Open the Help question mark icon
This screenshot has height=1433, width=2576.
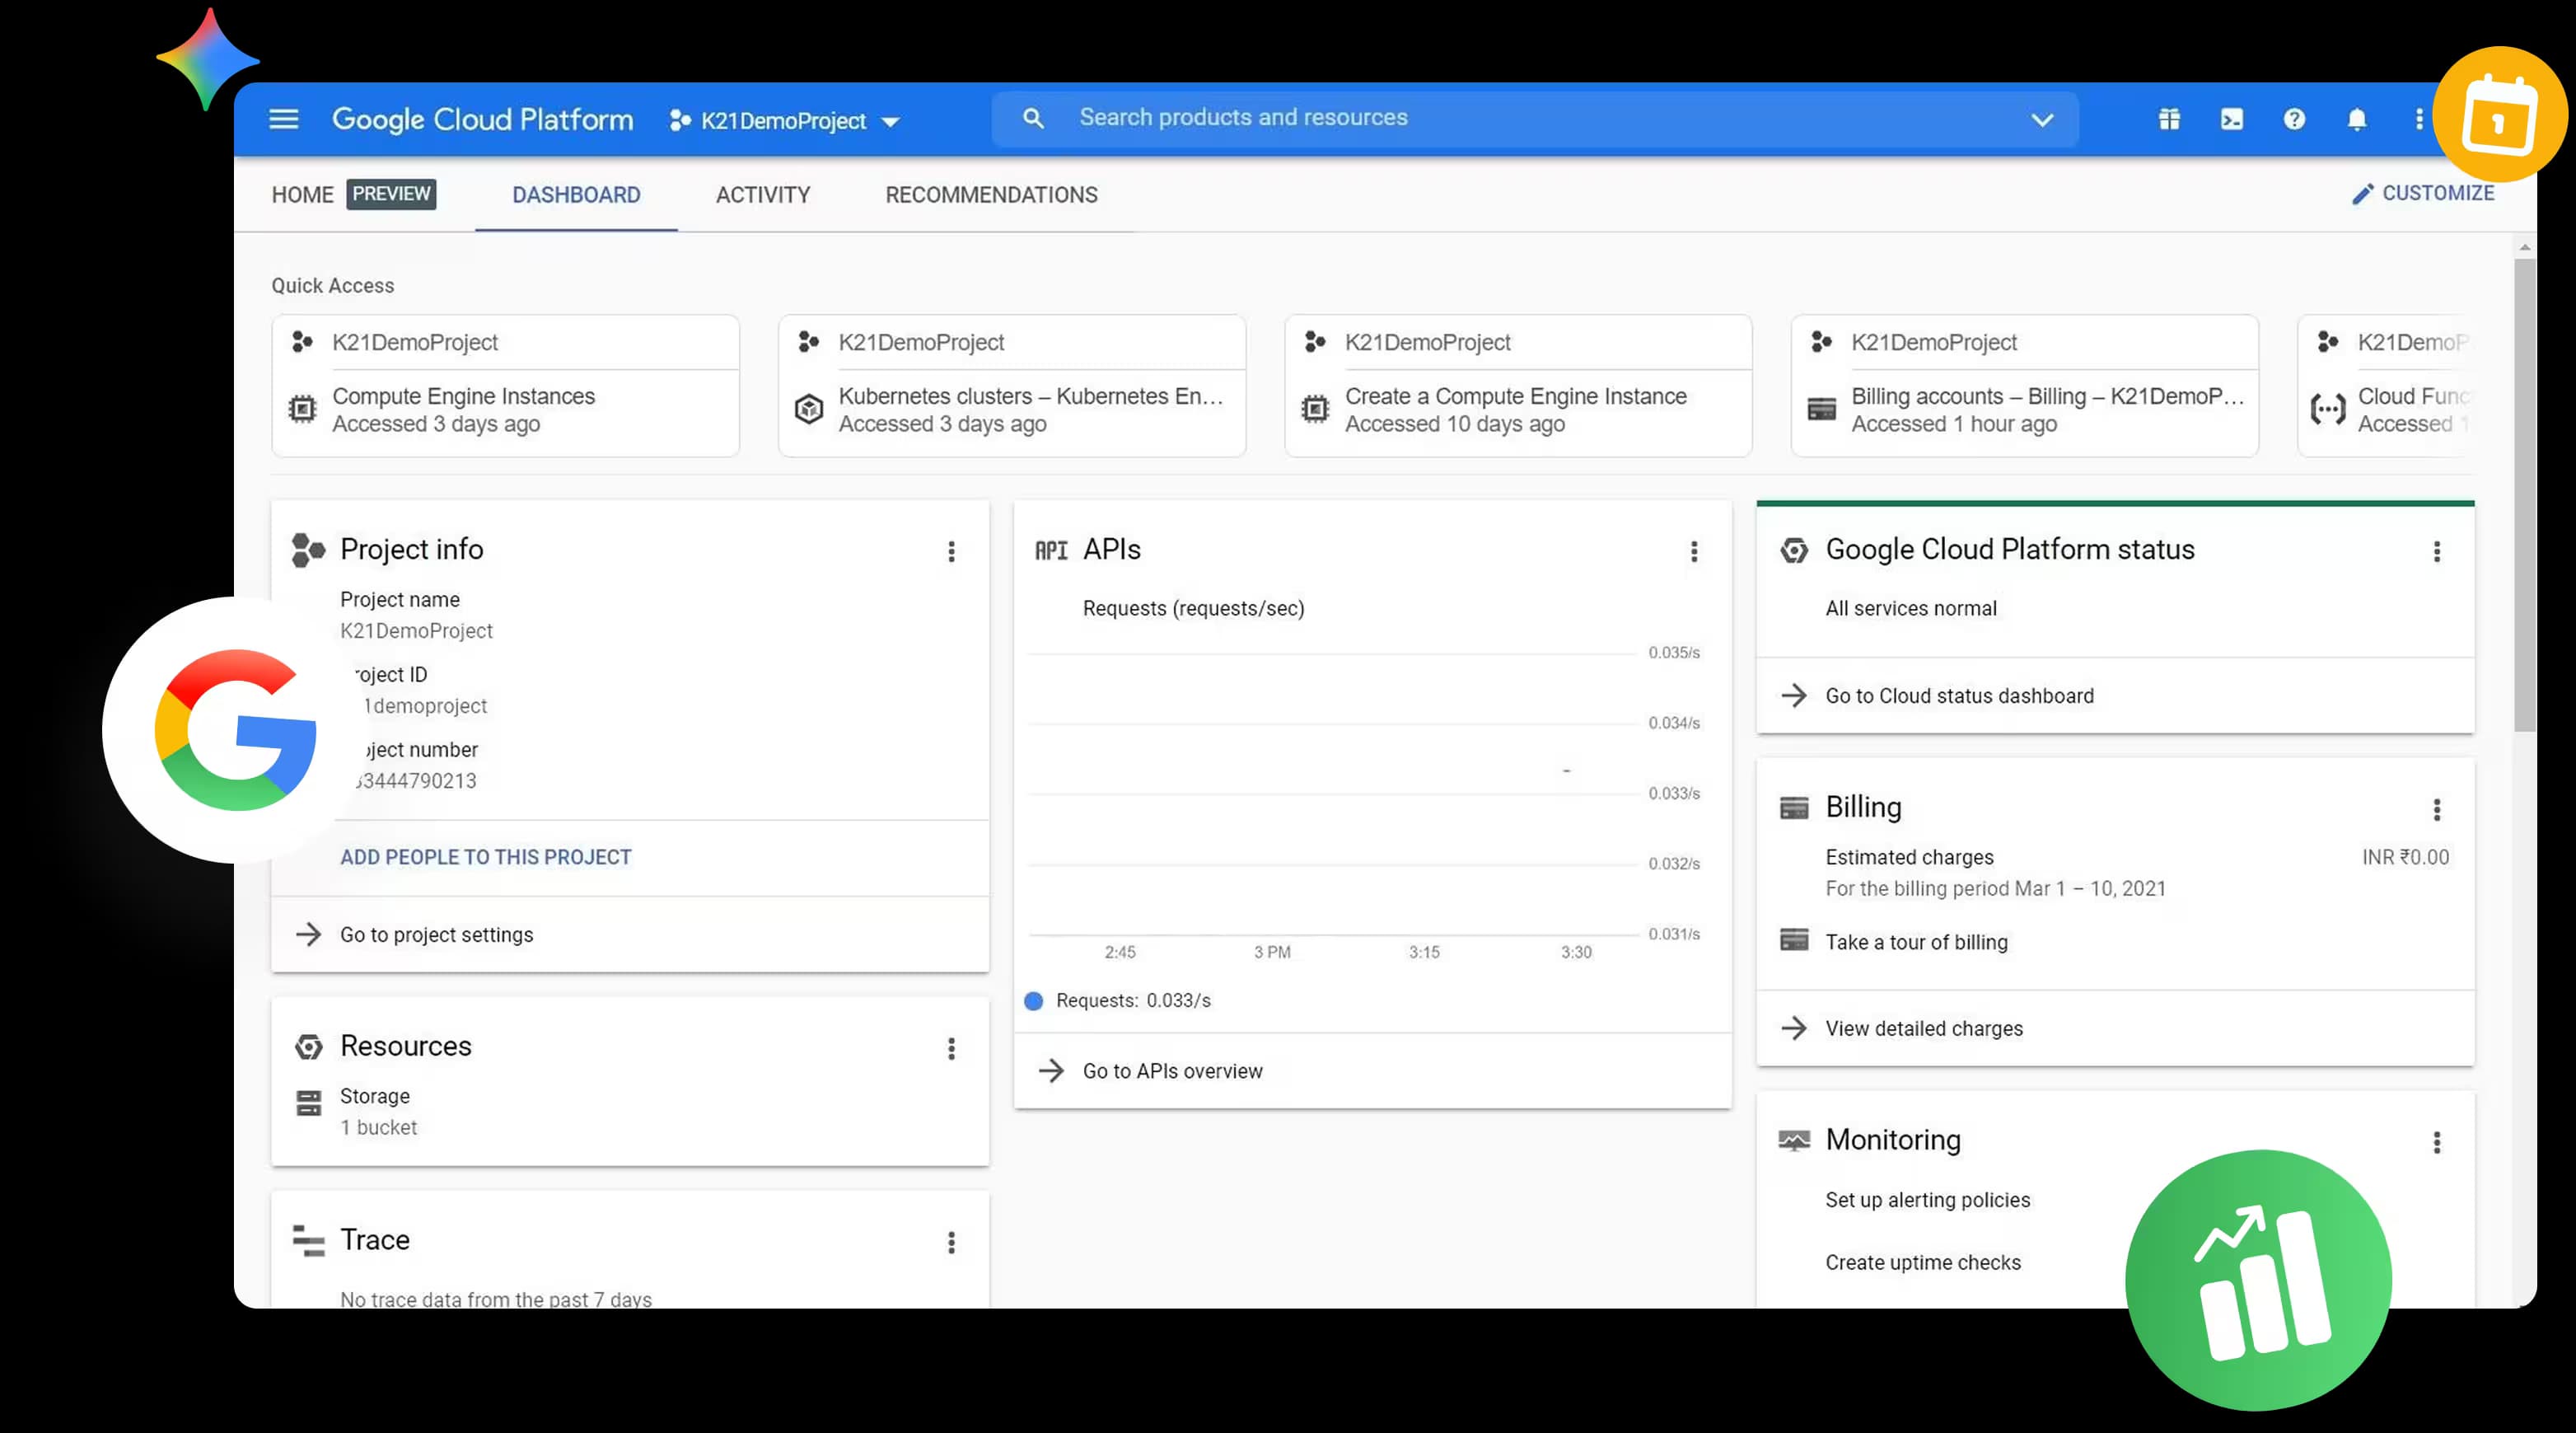[x=2294, y=119]
